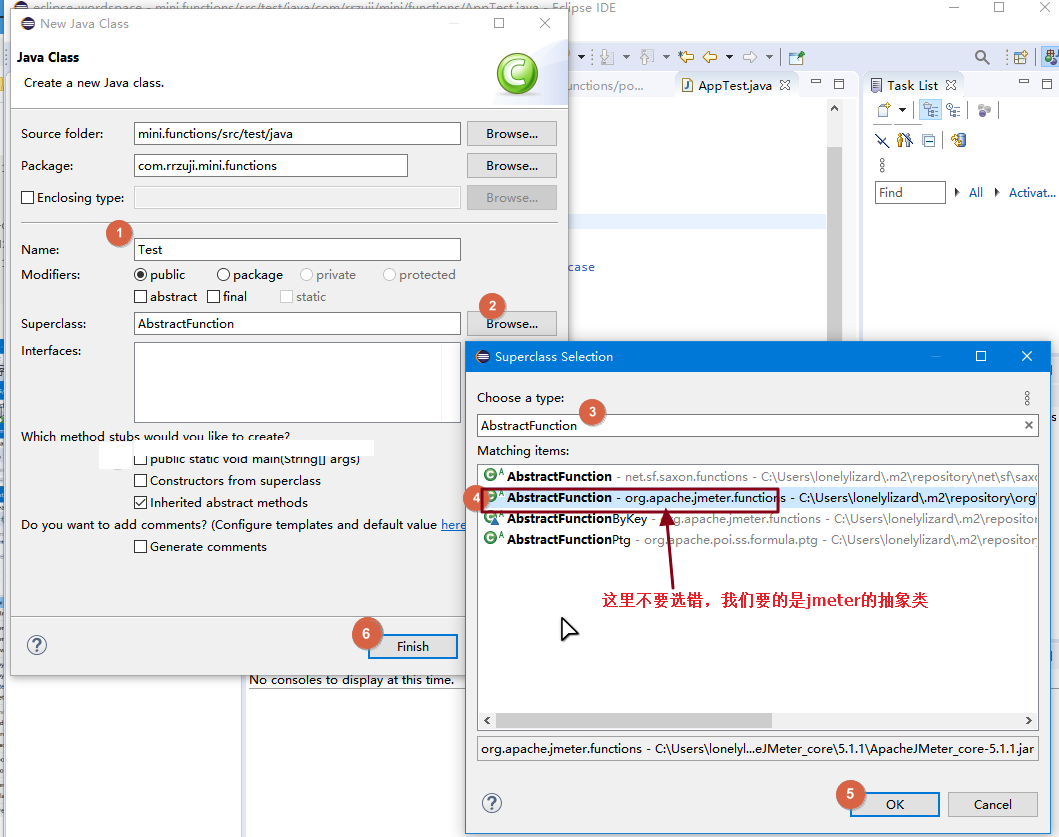Clear the type filter with the X icon
Screen dimensions: 1059x837
[x=1028, y=425]
